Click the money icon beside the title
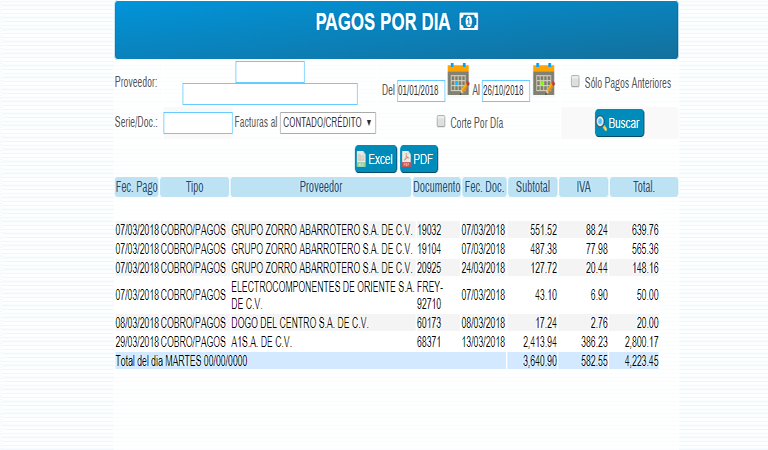 click(468, 22)
